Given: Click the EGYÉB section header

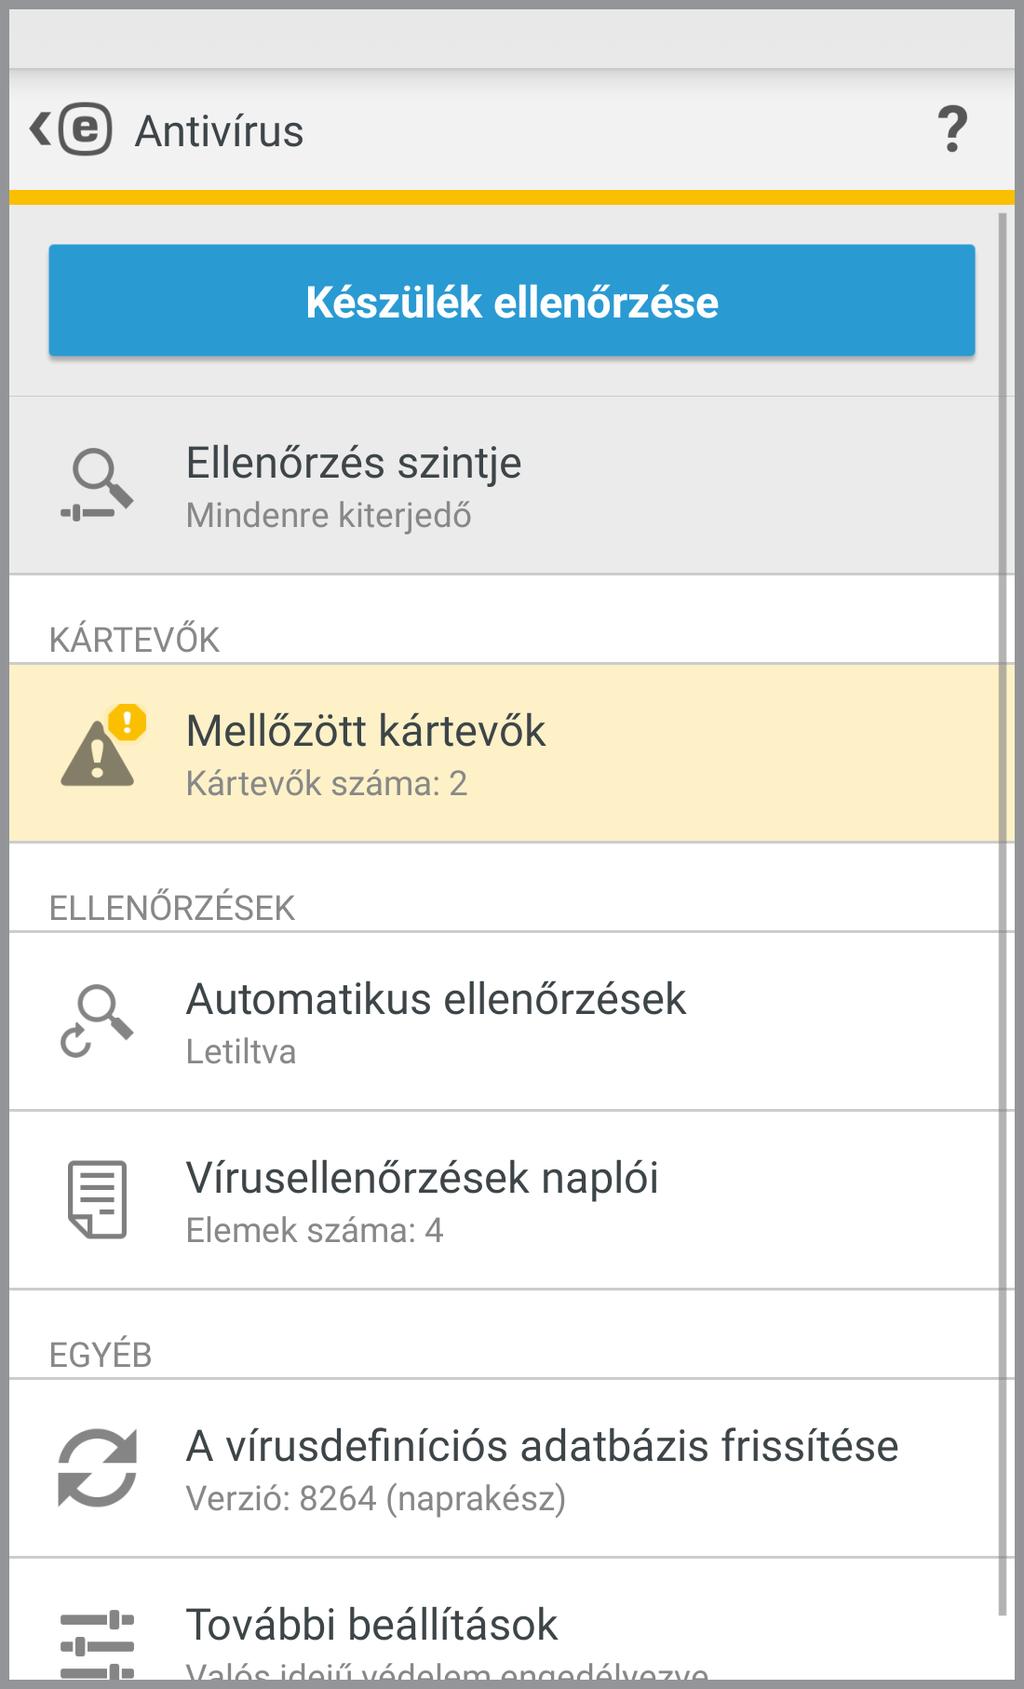Looking at the screenshot, I should point(100,1355).
